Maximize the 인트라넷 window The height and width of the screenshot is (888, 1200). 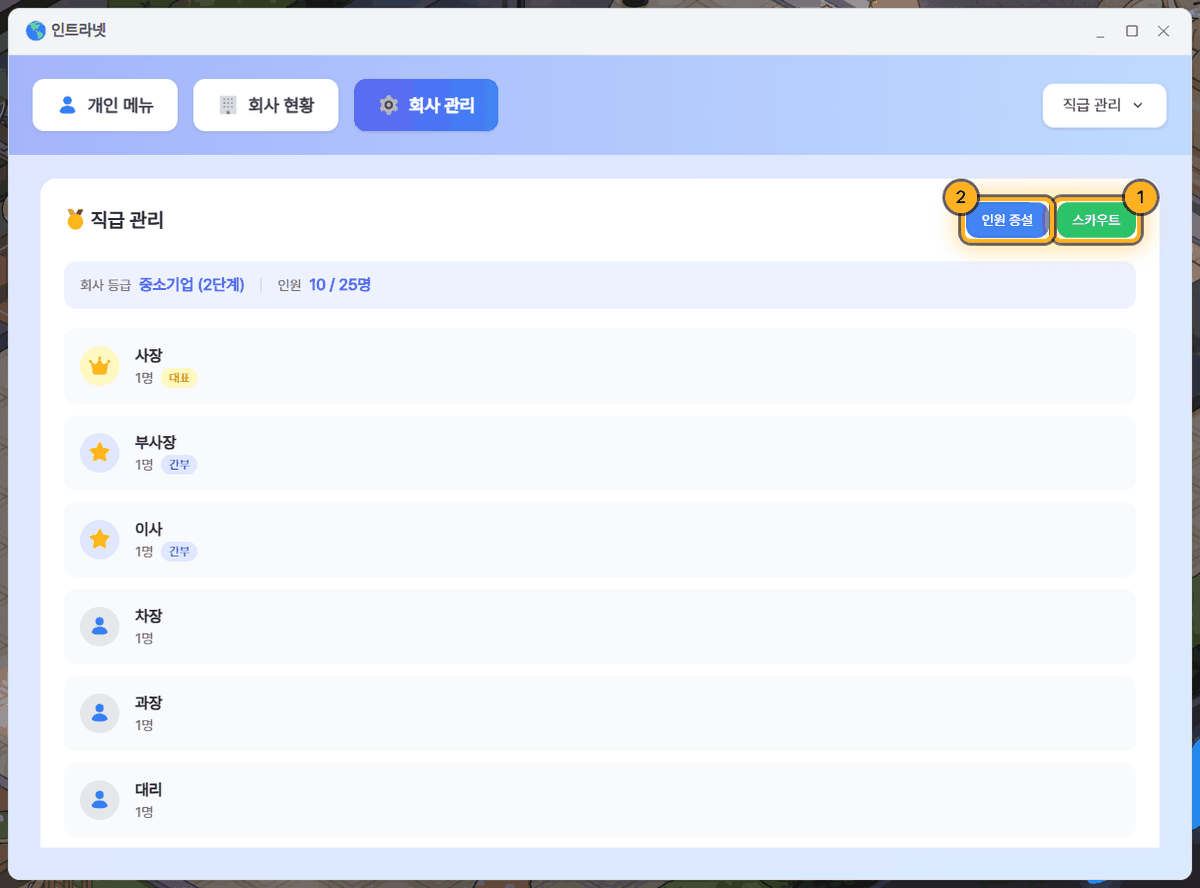click(1132, 31)
